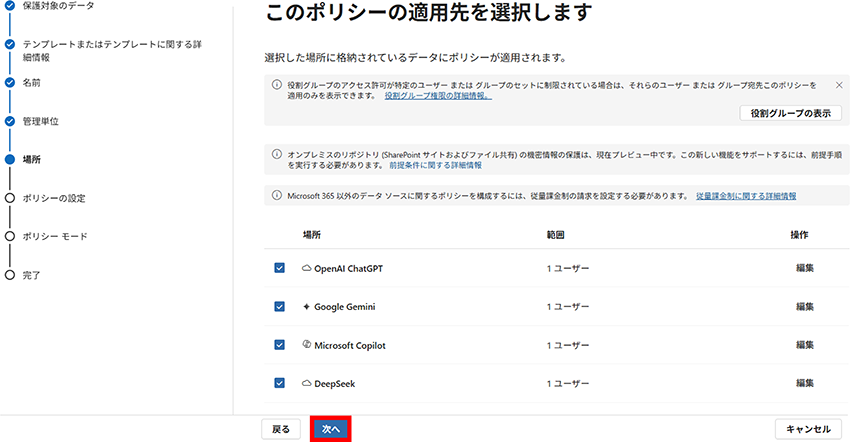Click info icon in on-premises repository notice
The image size is (850, 442).
pos(277,155)
